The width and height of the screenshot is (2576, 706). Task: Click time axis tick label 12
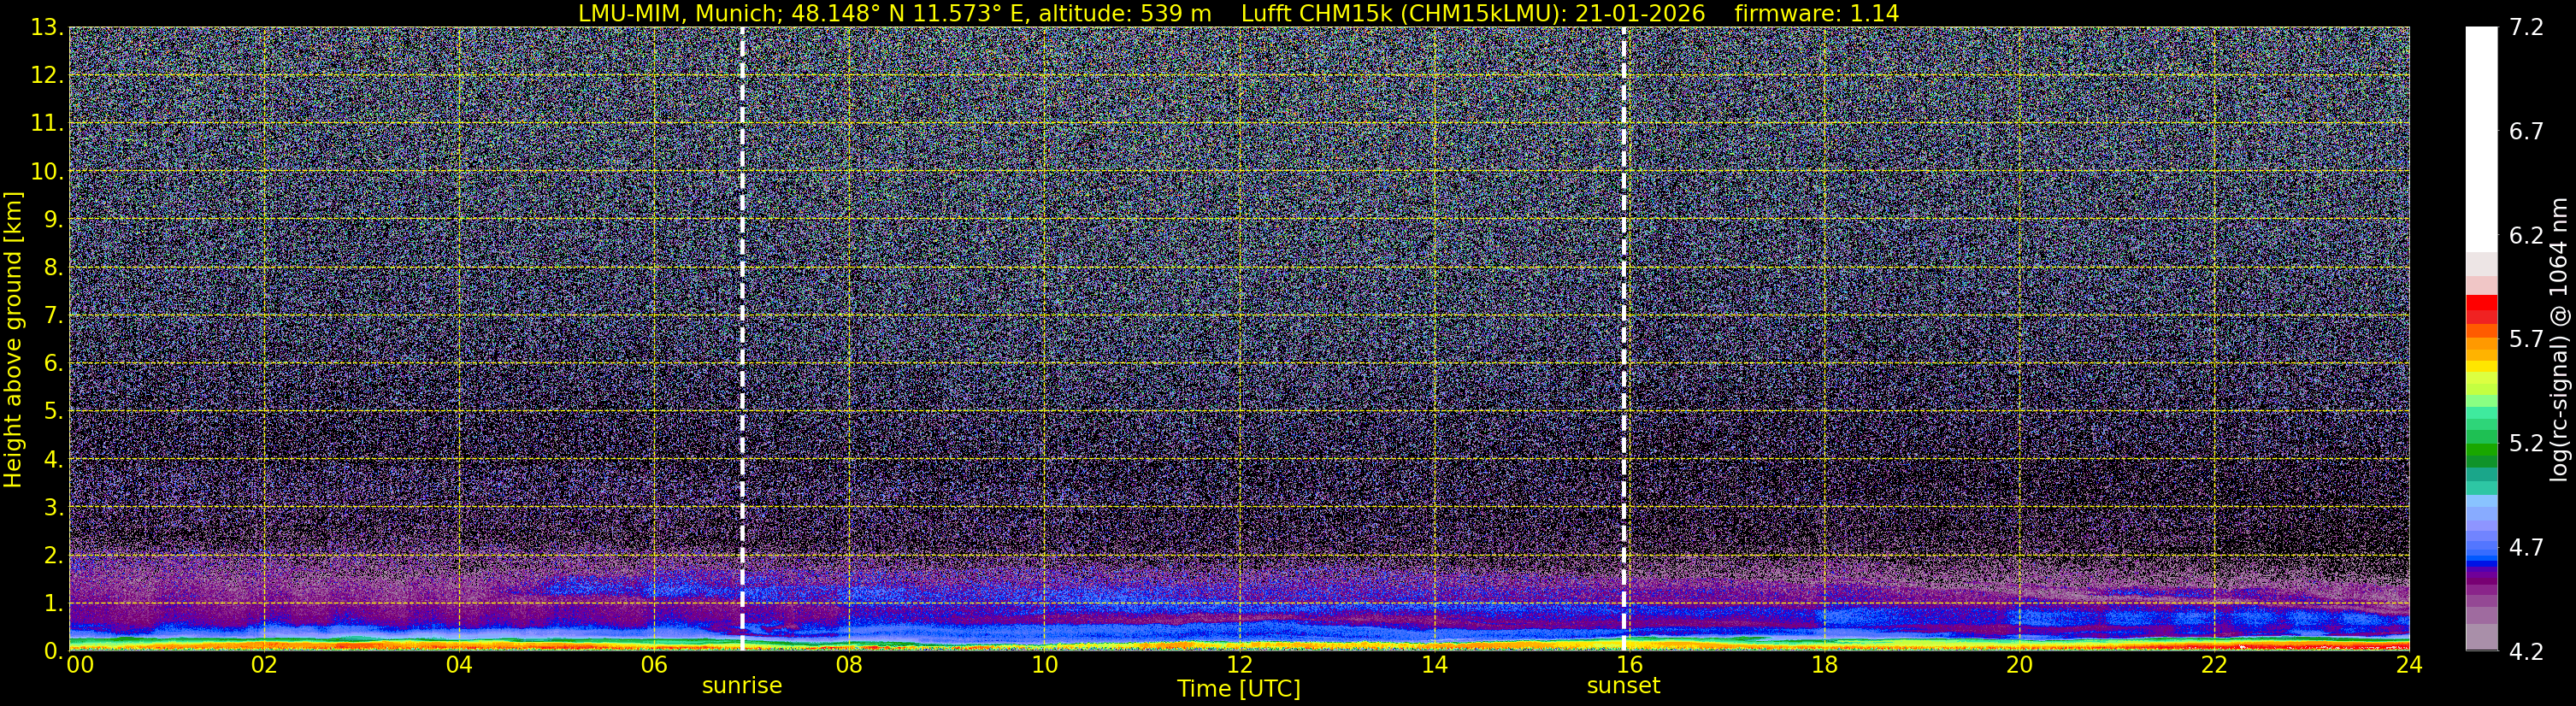click(x=1239, y=665)
